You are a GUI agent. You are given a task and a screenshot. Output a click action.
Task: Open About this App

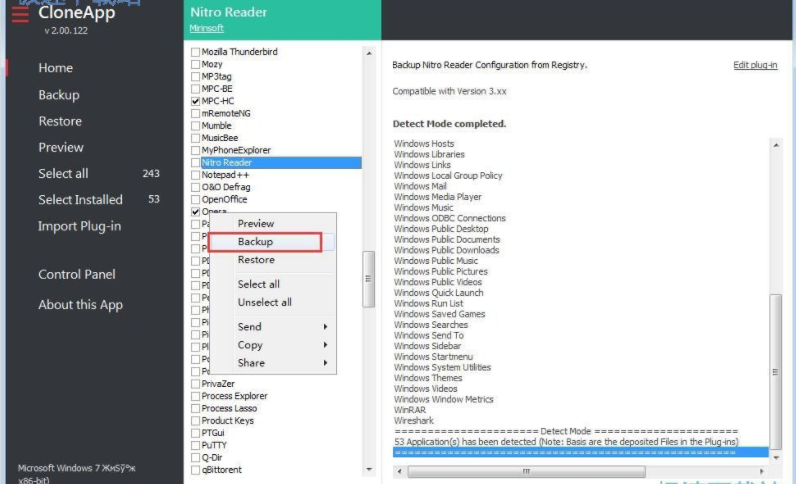pos(80,305)
